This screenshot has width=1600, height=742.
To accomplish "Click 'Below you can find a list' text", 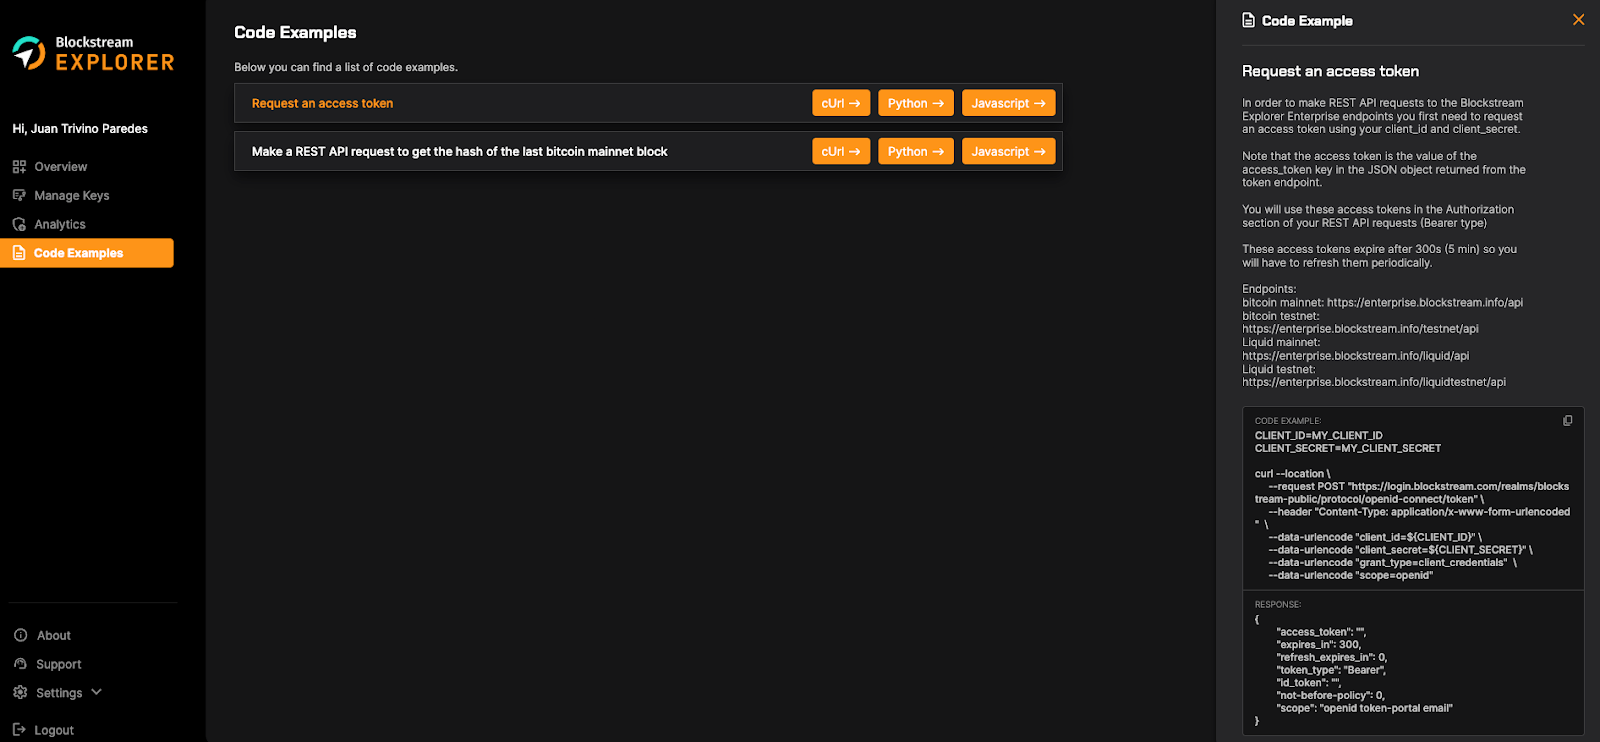I will click(346, 67).
